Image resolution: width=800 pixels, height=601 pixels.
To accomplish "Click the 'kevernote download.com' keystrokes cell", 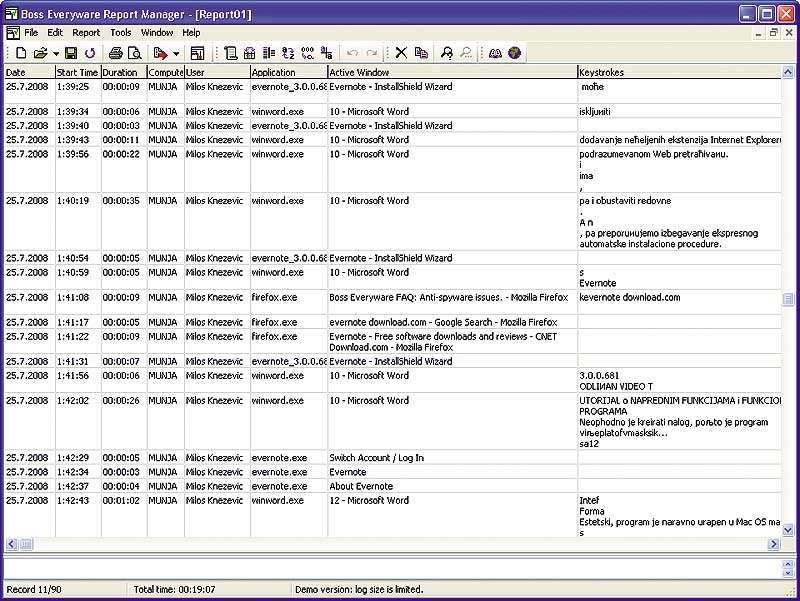I will click(630, 297).
